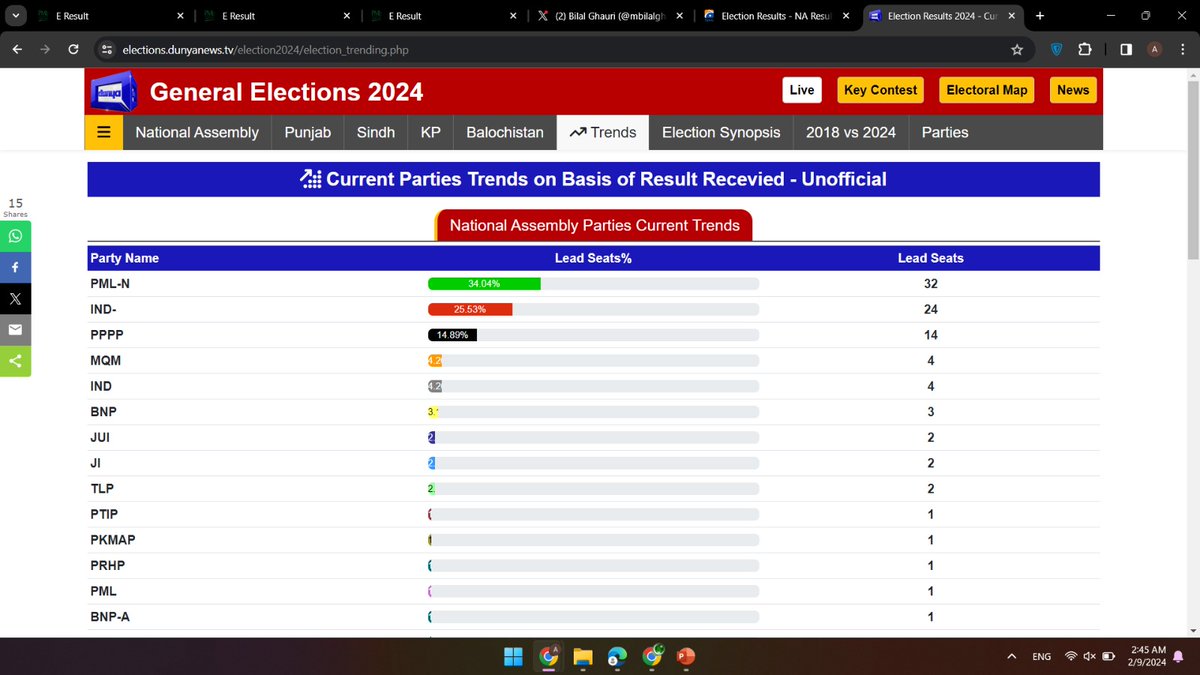Select the Trends menu item
Viewport: 1200px width, 675px height.
[603, 132]
